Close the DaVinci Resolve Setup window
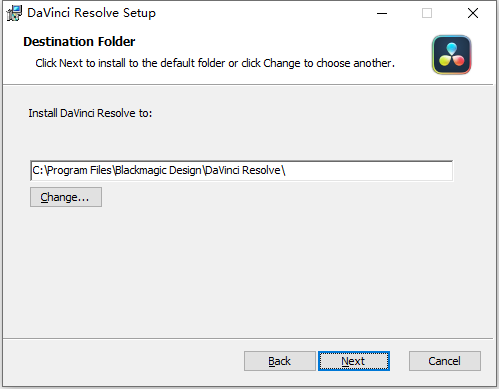499x389 pixels. [473, 13]
